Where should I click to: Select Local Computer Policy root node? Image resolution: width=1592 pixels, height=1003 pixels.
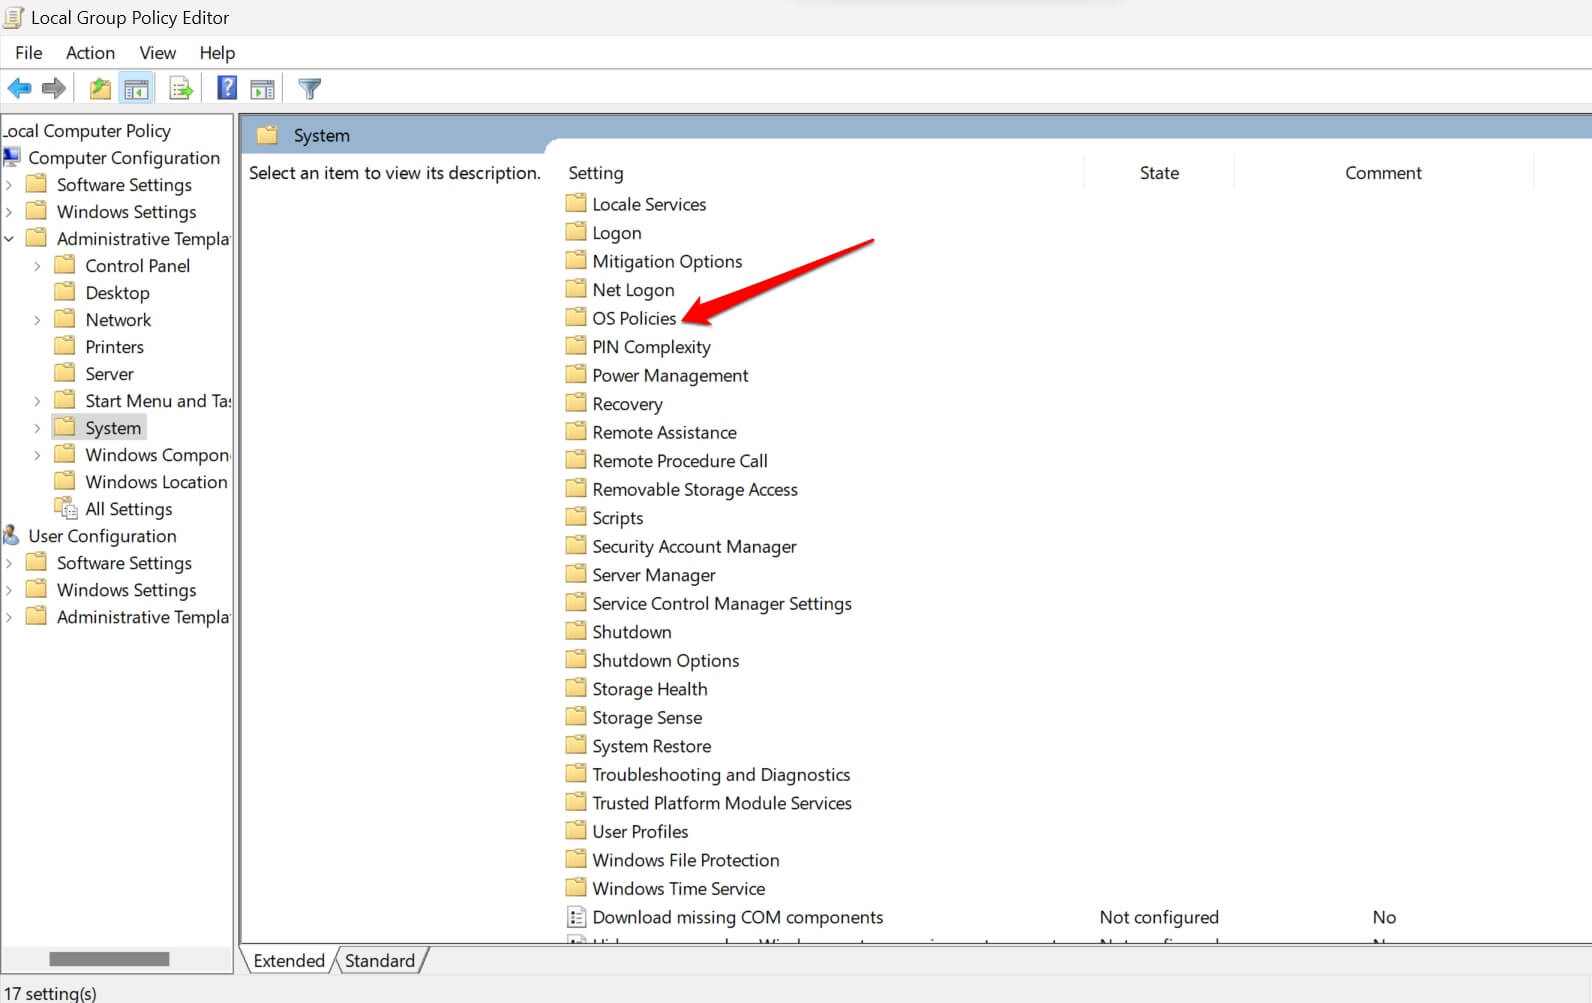(89, 130)
